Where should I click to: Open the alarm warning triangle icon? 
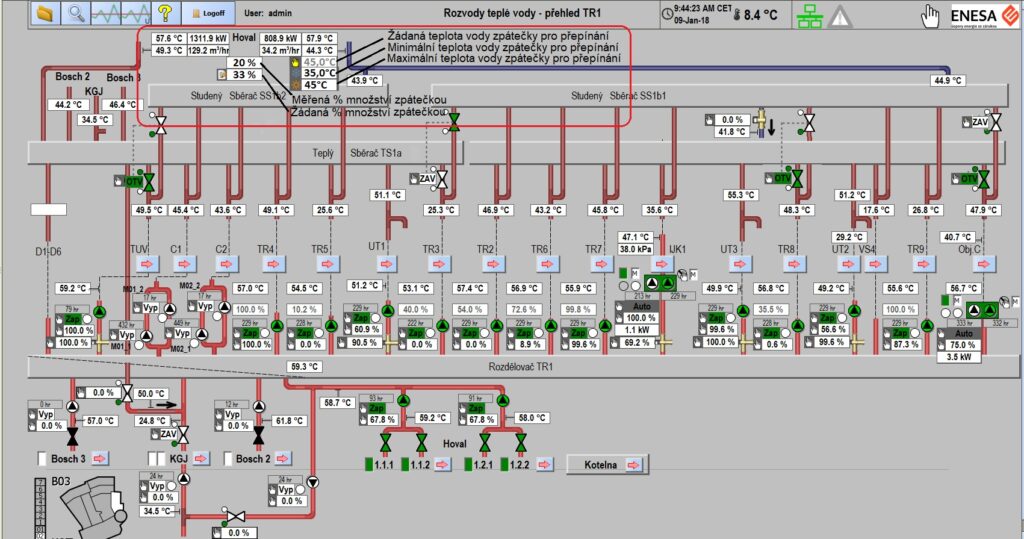[x=840, y=16]
